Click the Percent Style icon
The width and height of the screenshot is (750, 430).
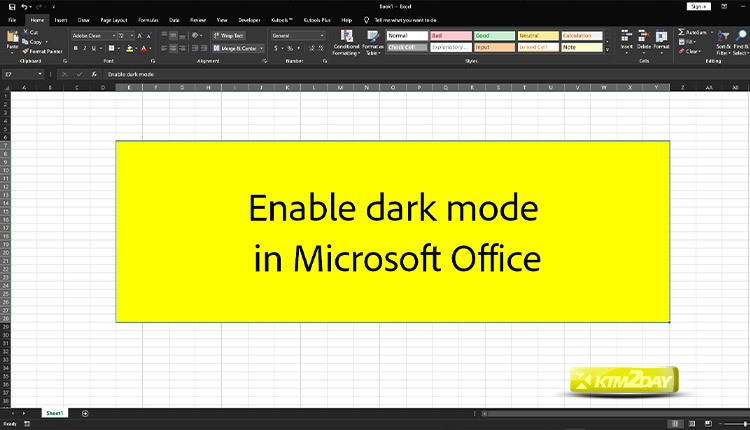point(290,48)
